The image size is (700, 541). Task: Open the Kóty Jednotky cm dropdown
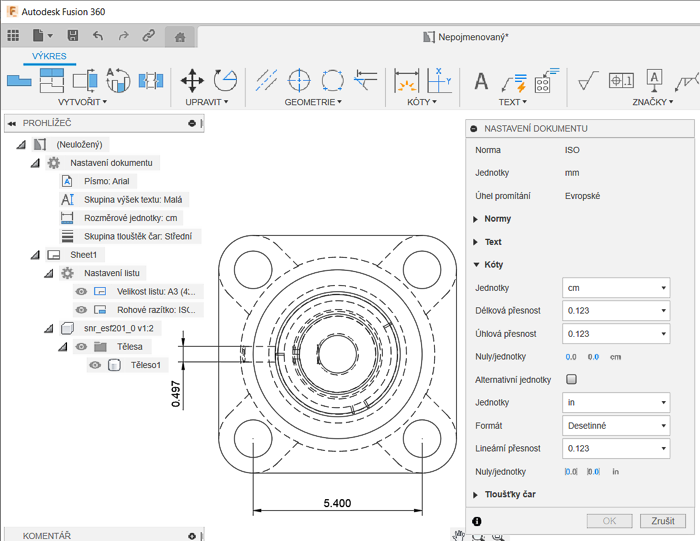click(616, 288)
